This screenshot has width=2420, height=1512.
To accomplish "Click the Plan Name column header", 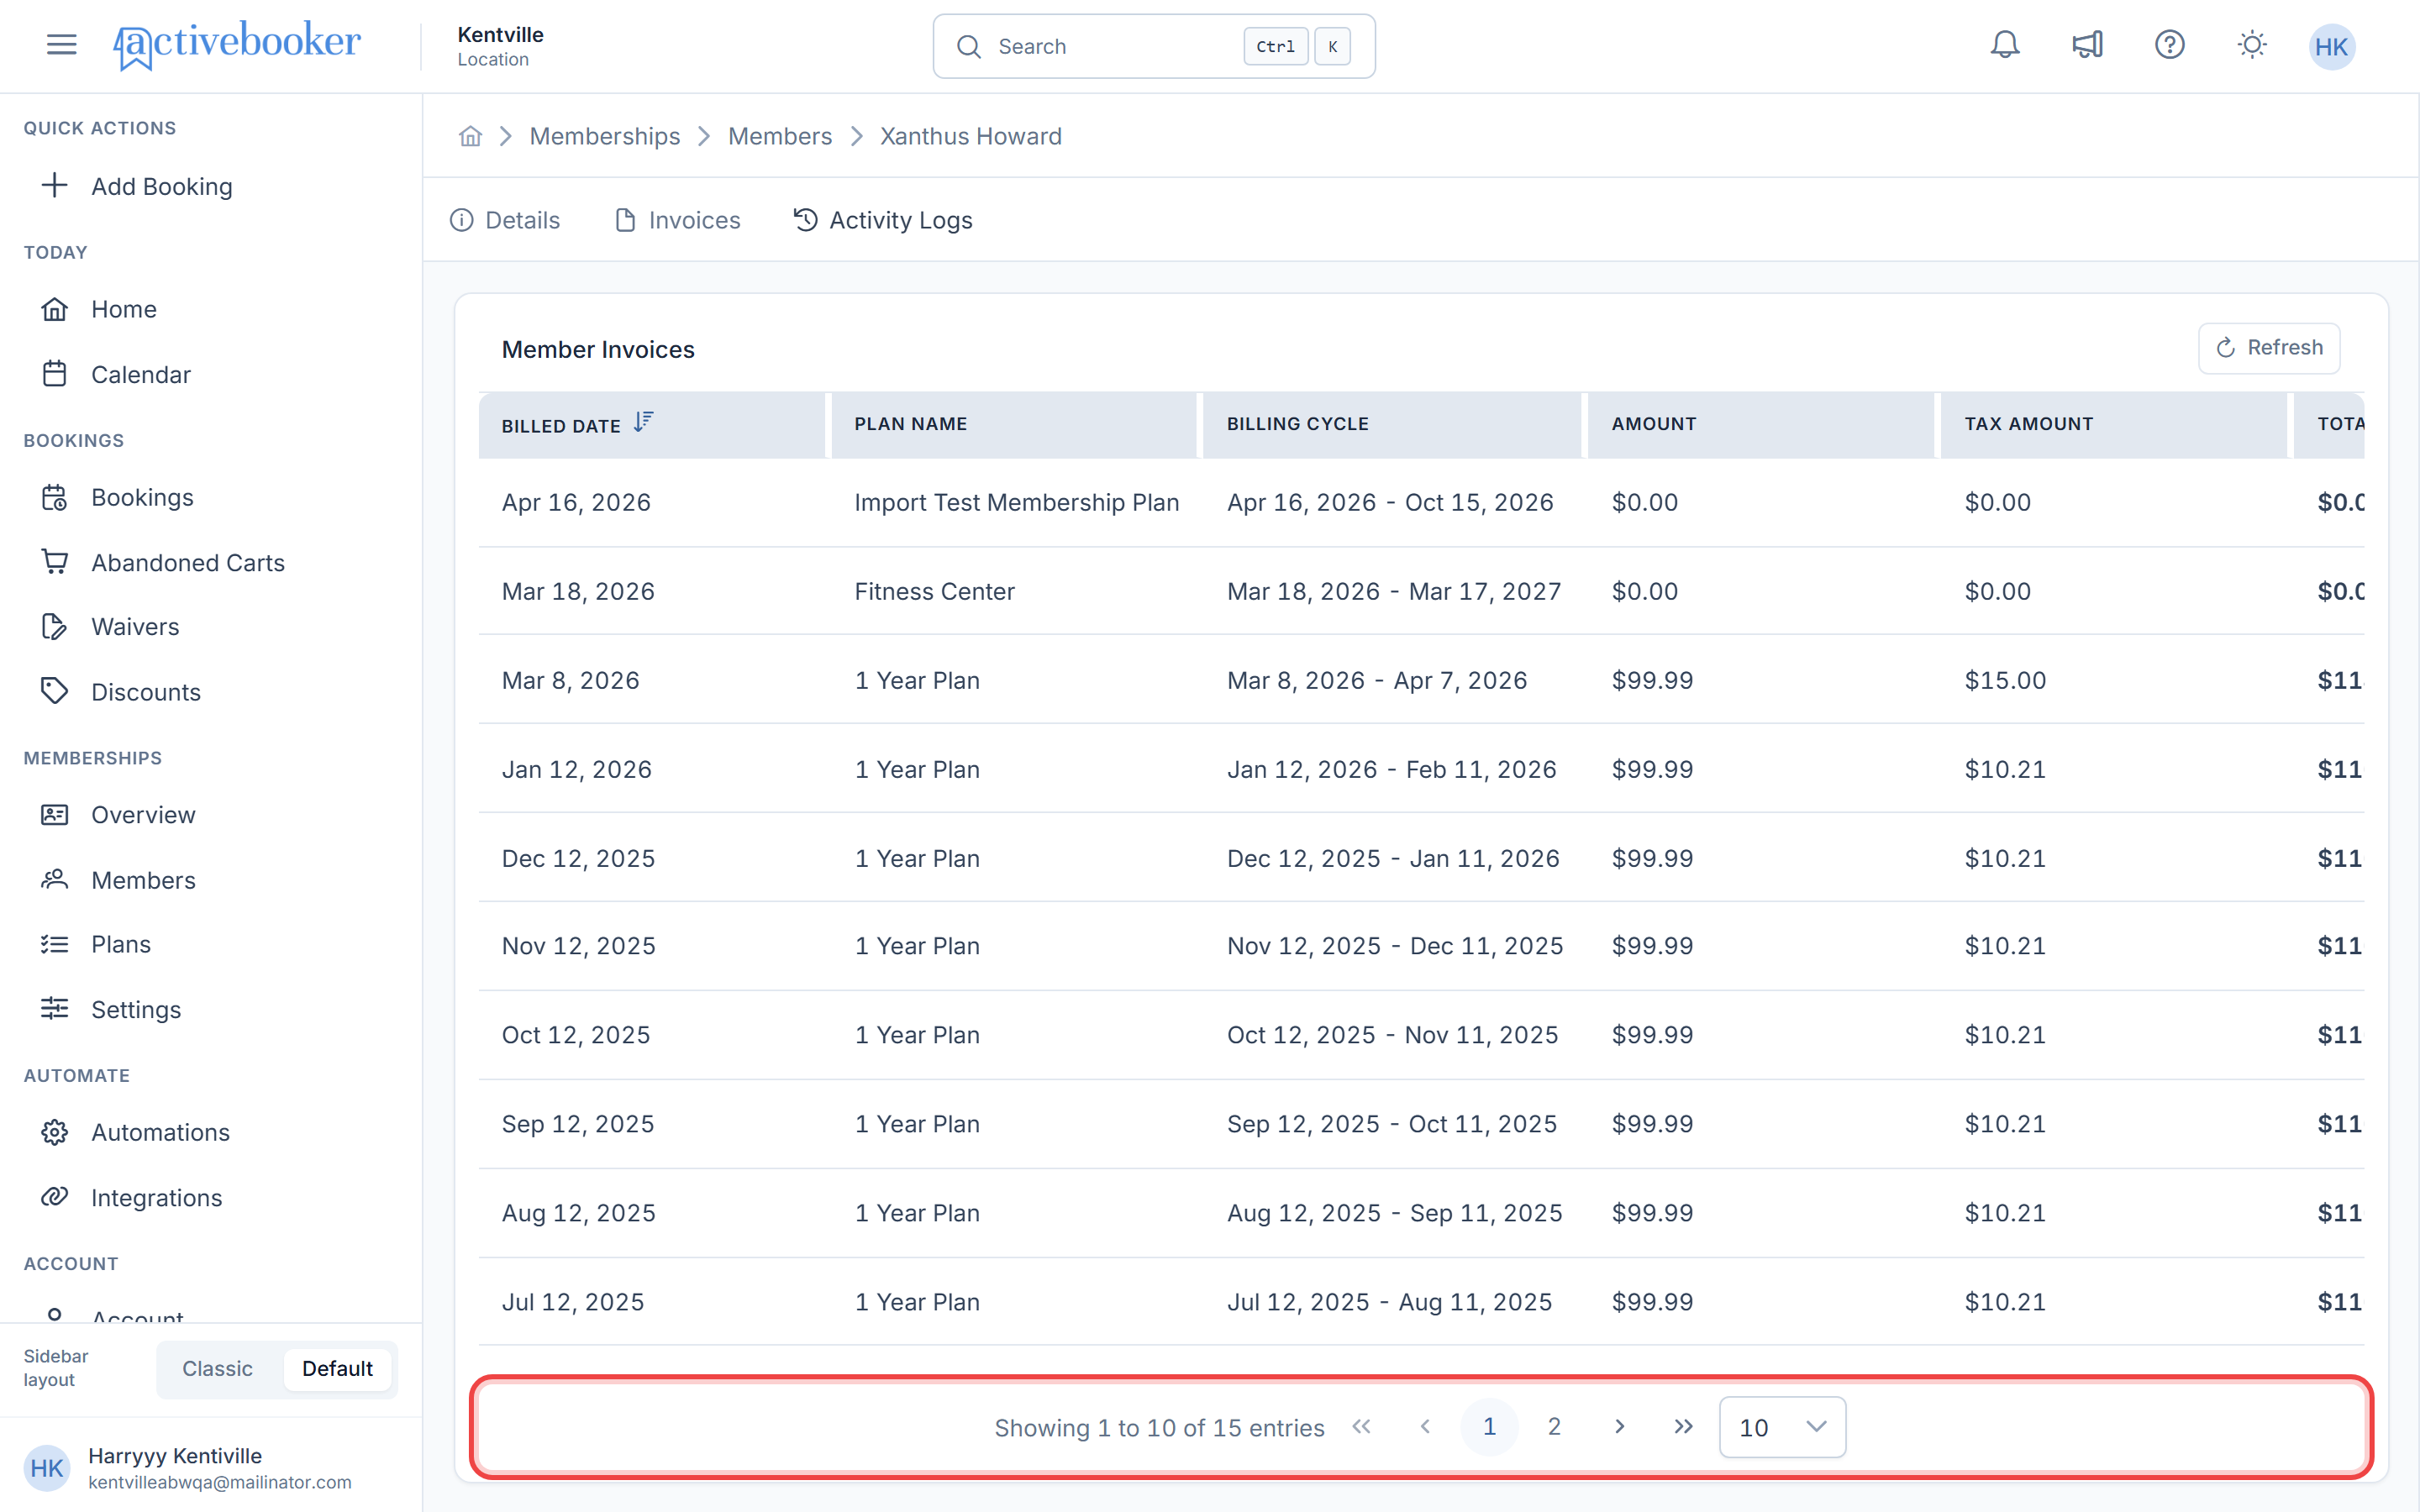I will point(1014,424).
